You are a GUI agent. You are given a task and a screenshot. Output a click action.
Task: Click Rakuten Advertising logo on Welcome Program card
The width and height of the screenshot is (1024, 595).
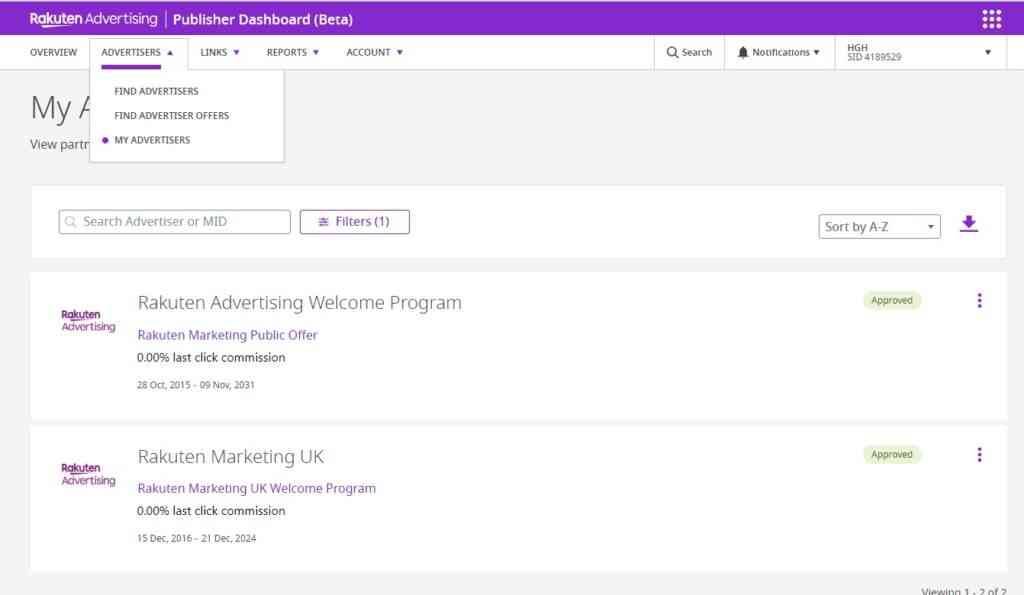(x=88, y=321)
